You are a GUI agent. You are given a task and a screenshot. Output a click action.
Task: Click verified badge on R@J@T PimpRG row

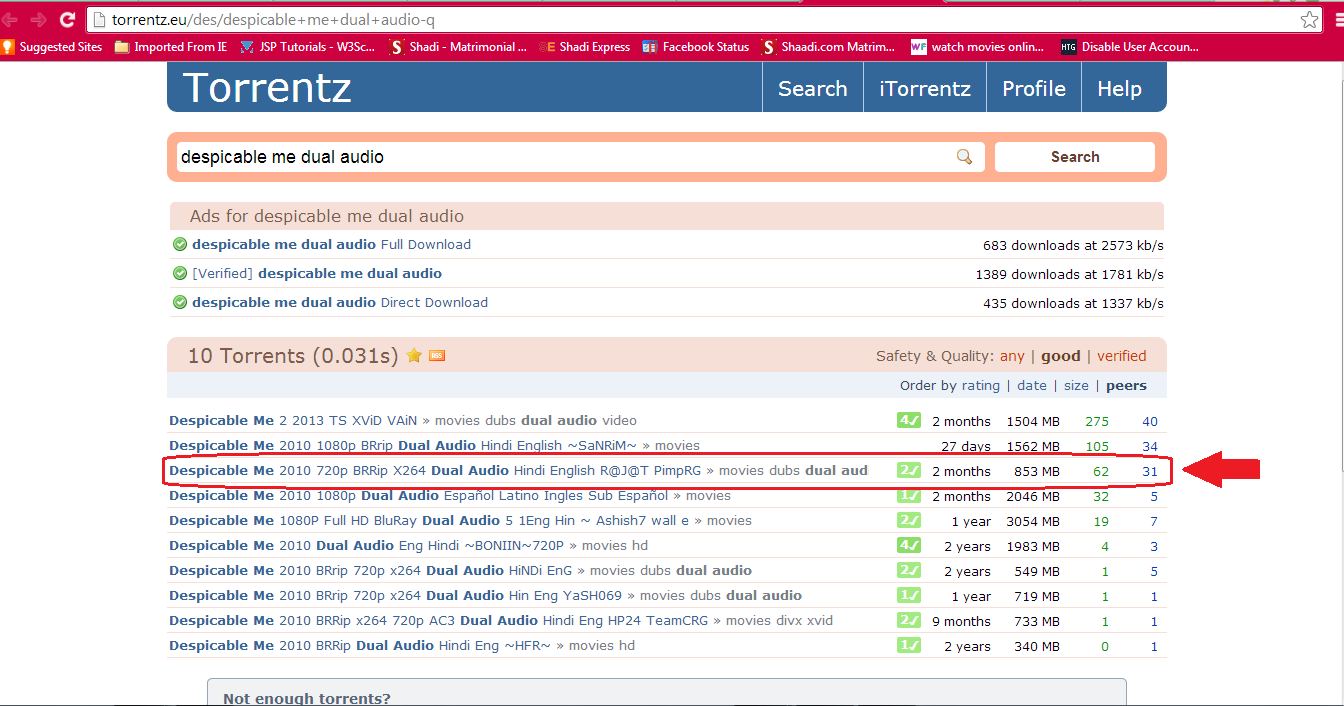pos(909,470)
